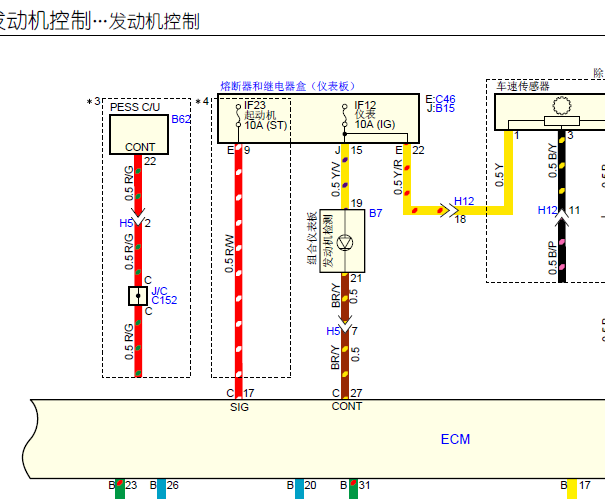
Task: Click the blue ECM module label
Action: pos(455,439)
